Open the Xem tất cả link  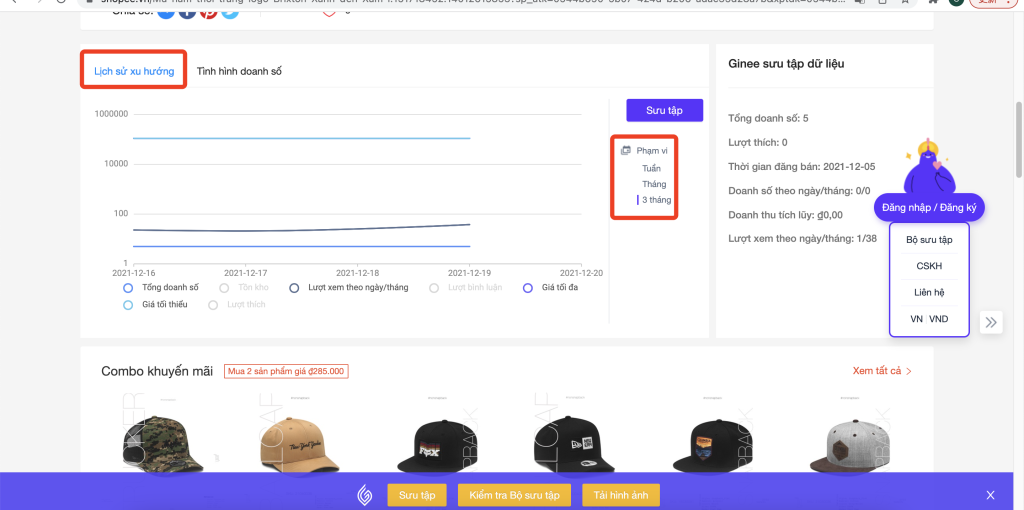tap(882, 371)
